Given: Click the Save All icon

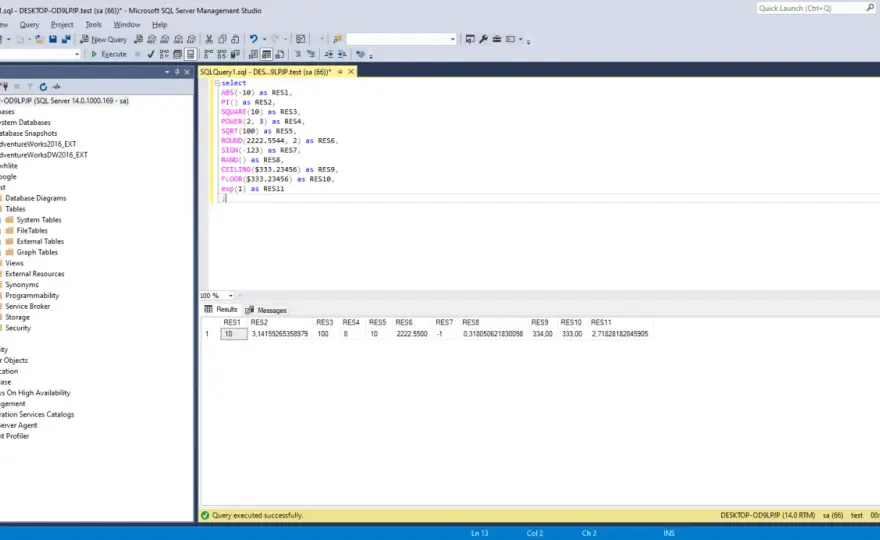Looking at the screenshot, I should [x=66, y=39].
